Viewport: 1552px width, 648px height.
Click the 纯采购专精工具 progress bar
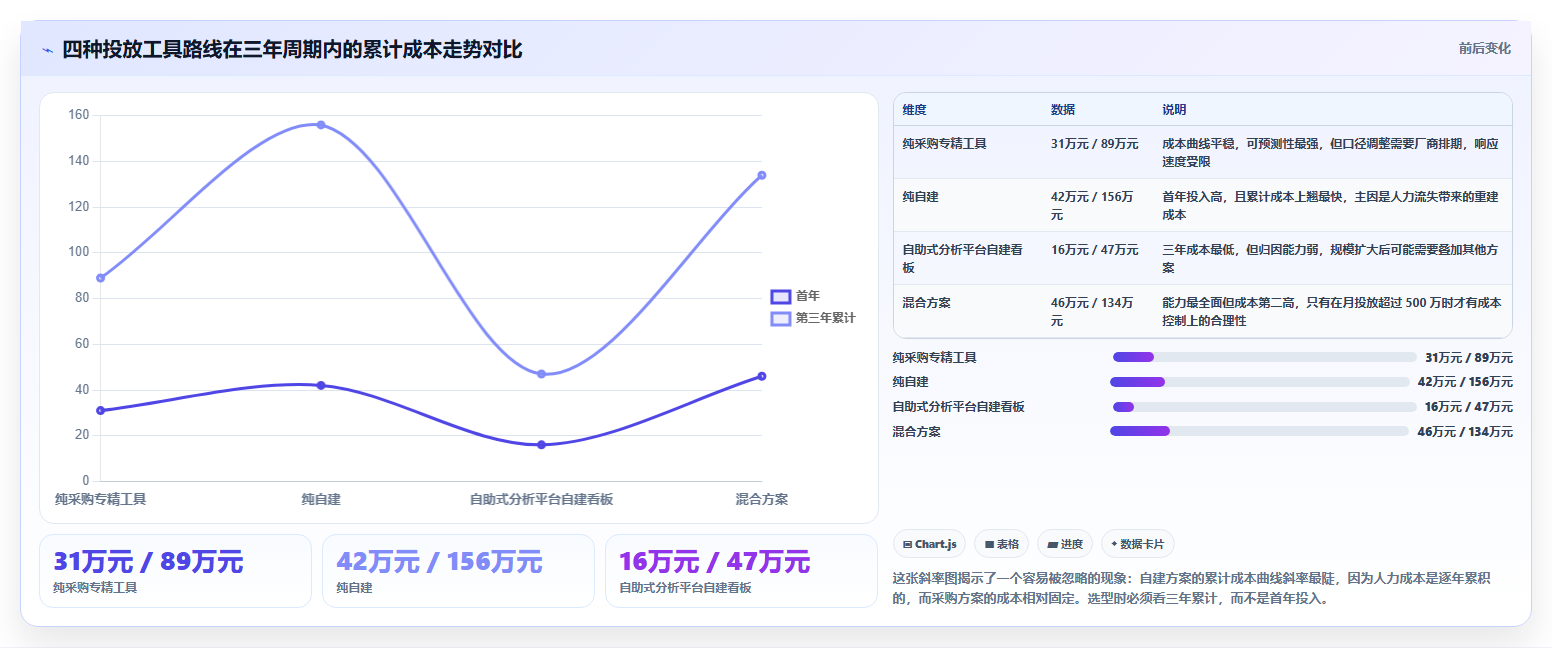[1265, 357]
